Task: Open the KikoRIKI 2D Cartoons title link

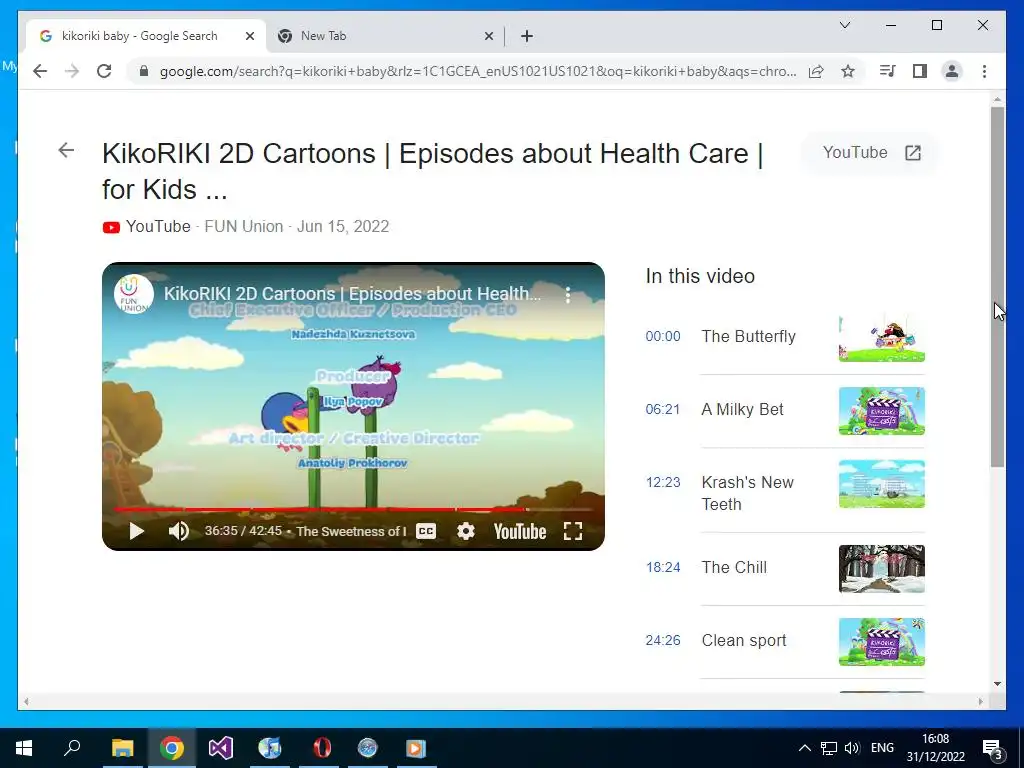Action: 432,171
